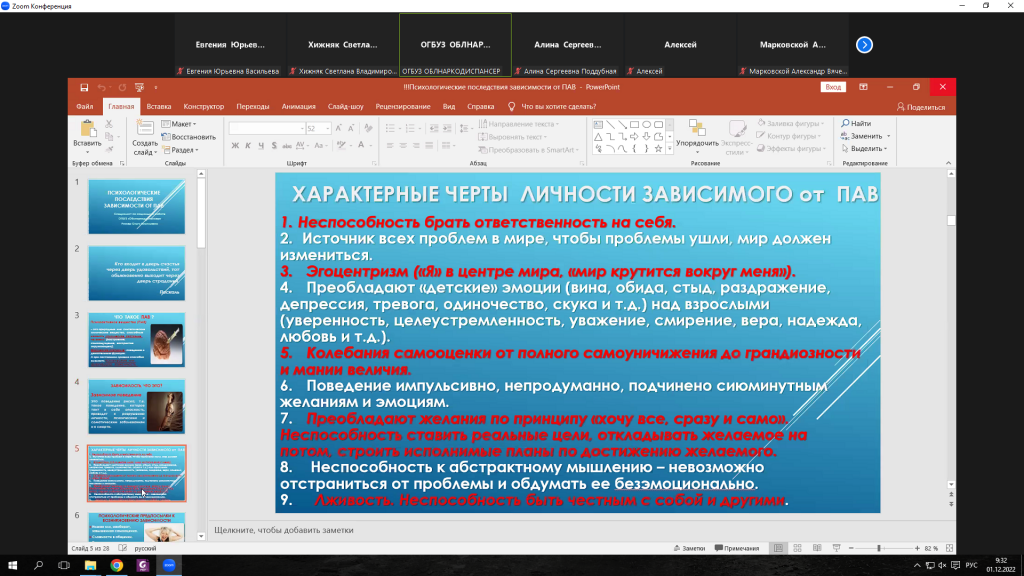Viewport: 1024px width, 576px height.
Task: Switch to the Transitions (Переходы) tab
Action: [253, 106]
